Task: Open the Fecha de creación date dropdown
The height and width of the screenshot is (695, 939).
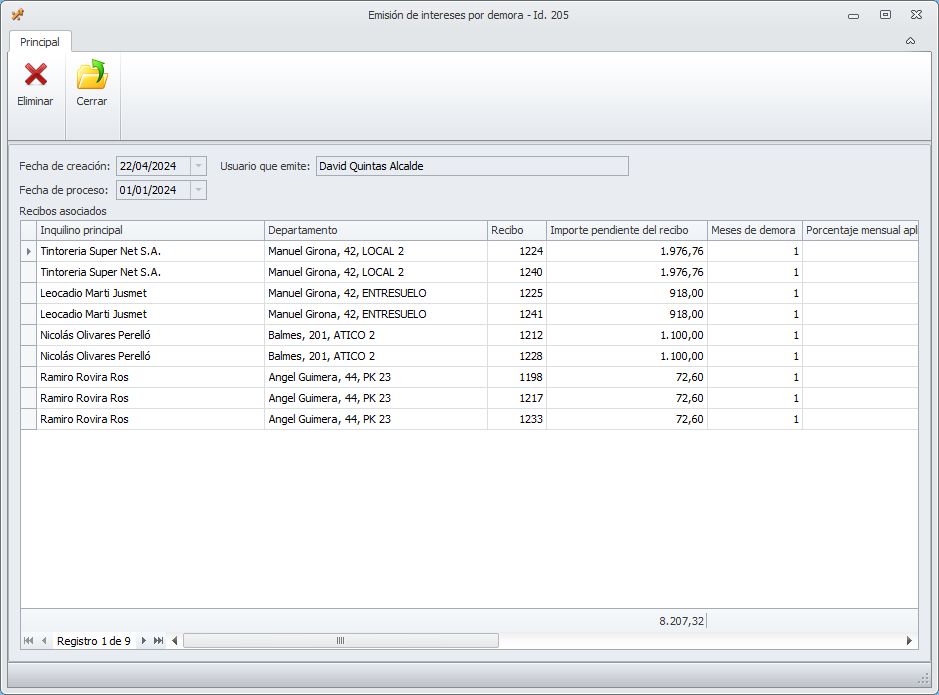Action: pyautogui.click(x=198, y=166)
